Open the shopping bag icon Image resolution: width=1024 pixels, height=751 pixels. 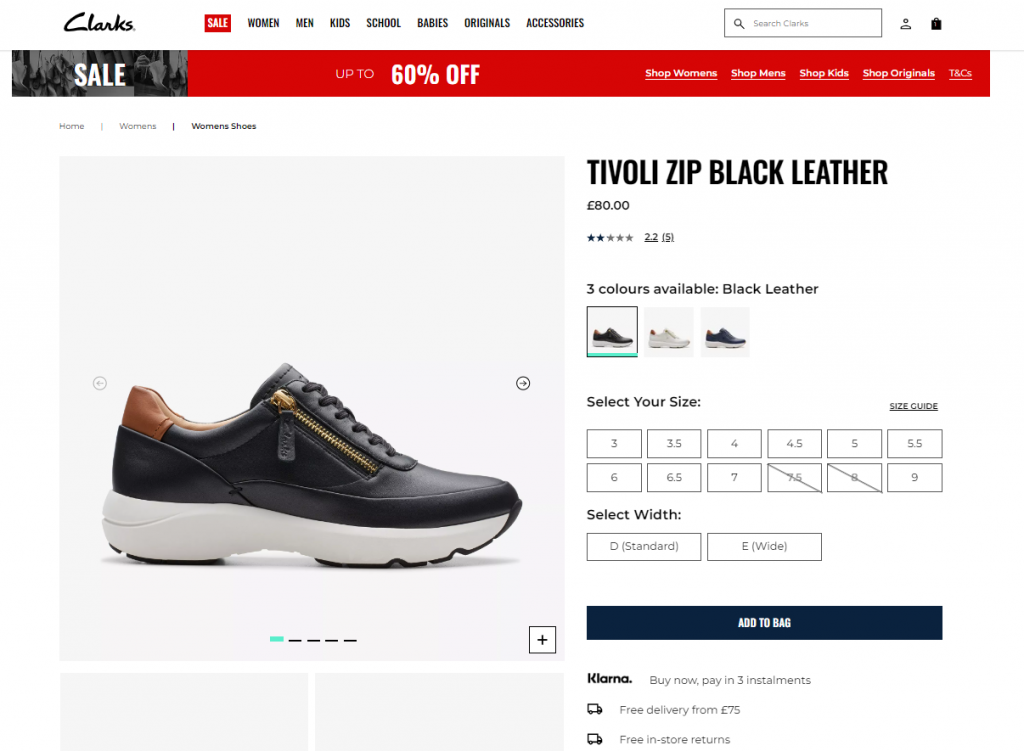(936, 24)
